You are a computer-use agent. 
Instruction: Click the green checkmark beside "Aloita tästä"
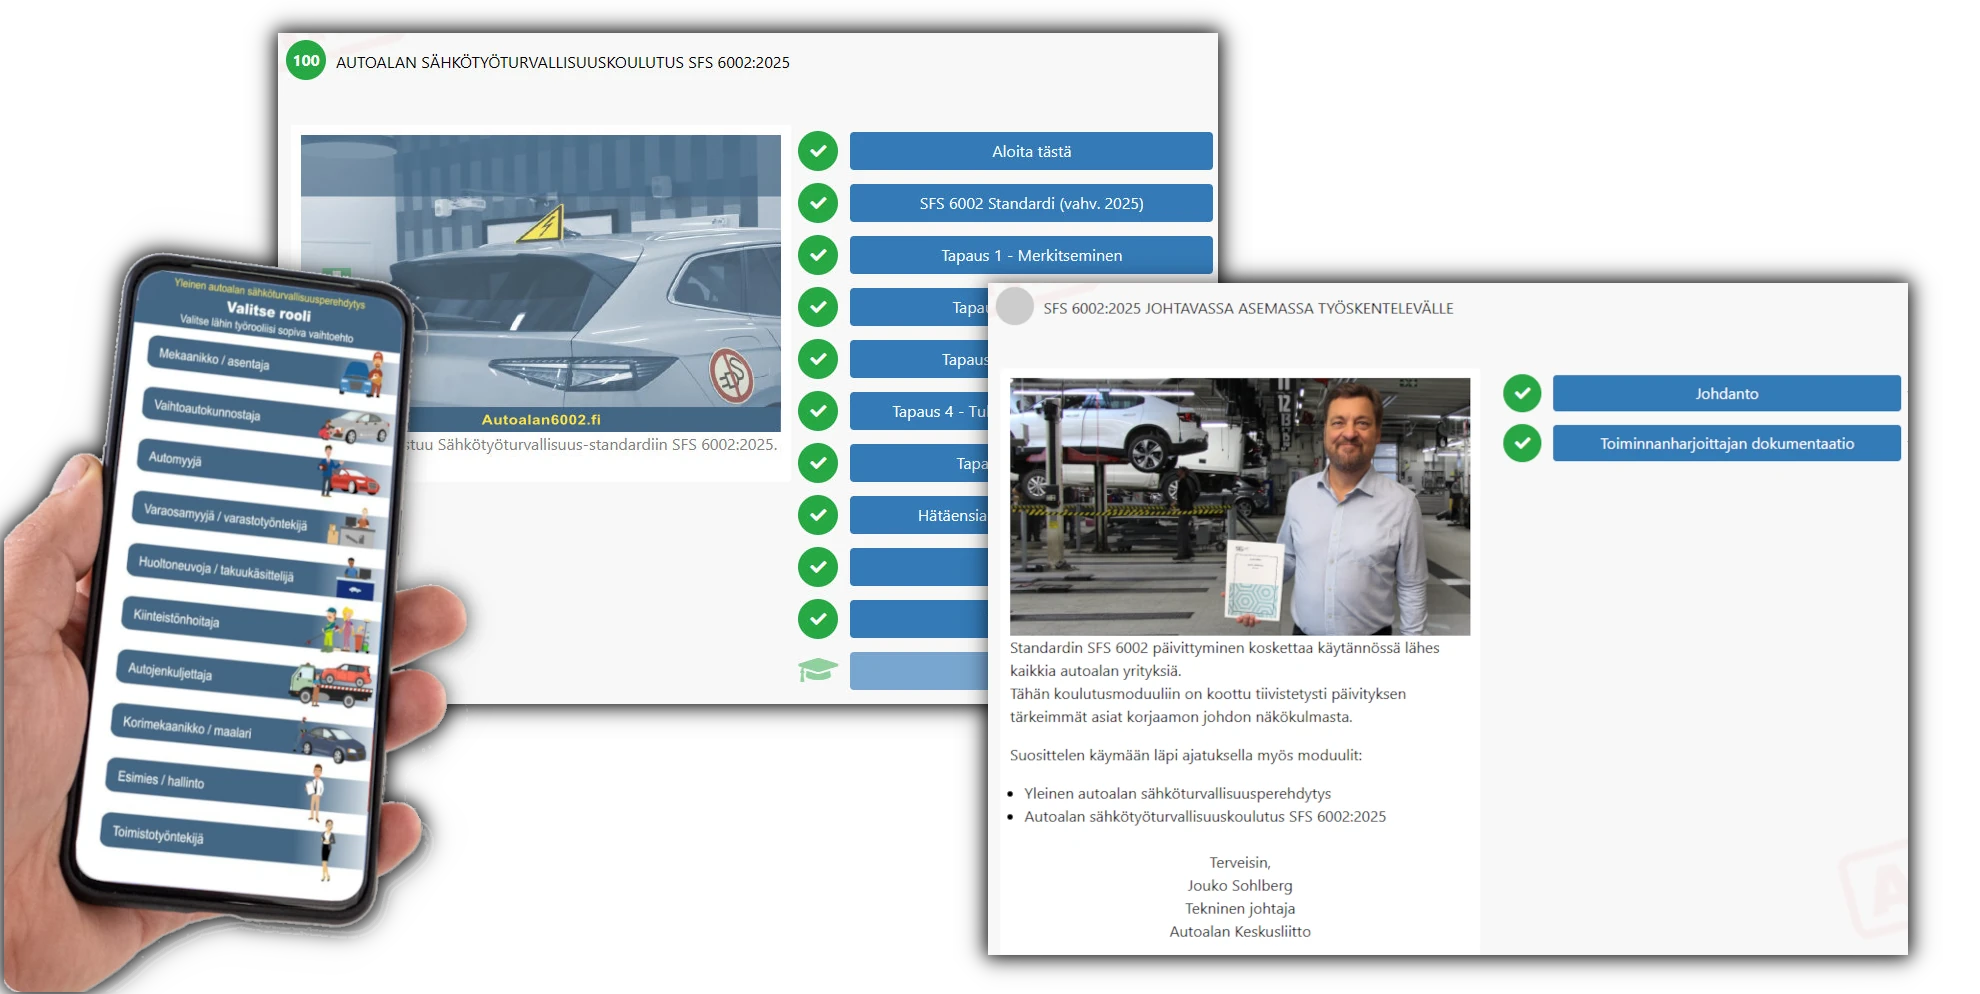point(818,151)
